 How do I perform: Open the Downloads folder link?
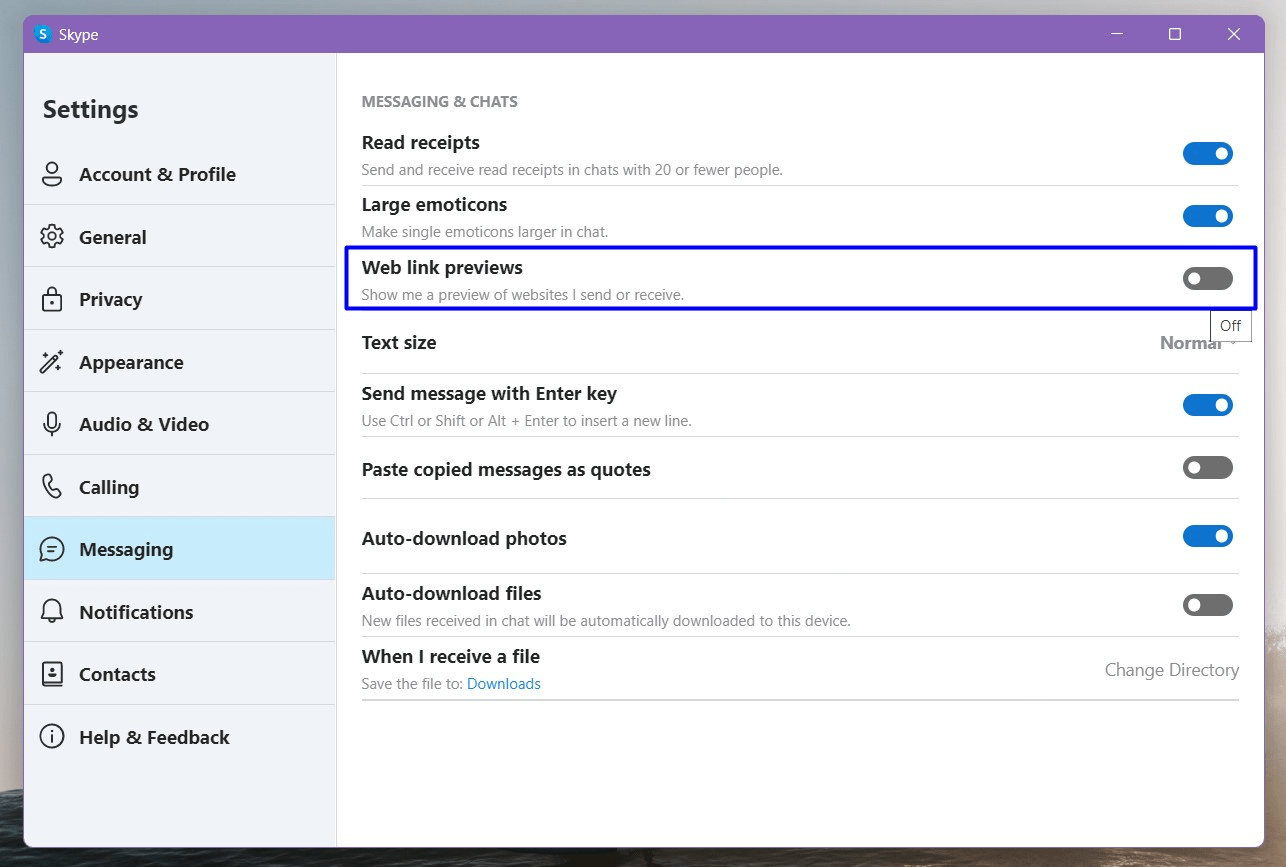click(503, 684)
